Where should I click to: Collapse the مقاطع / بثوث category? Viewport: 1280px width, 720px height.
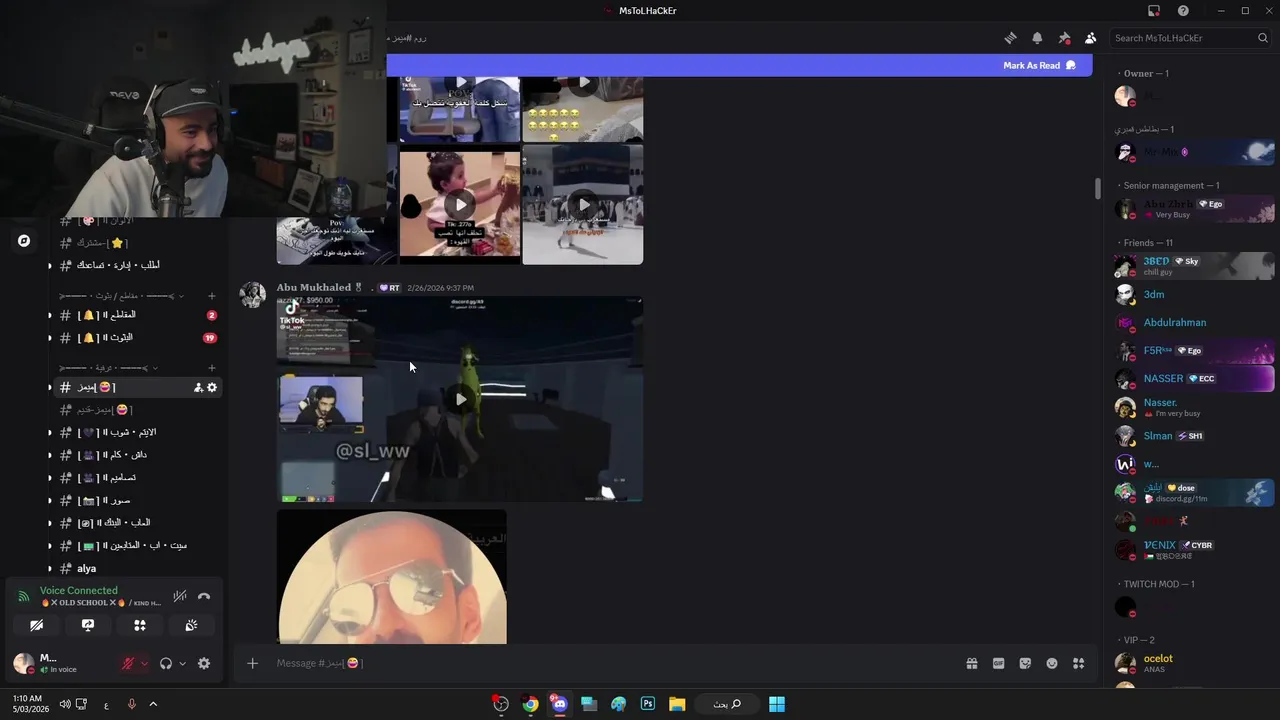coord(122,296)
